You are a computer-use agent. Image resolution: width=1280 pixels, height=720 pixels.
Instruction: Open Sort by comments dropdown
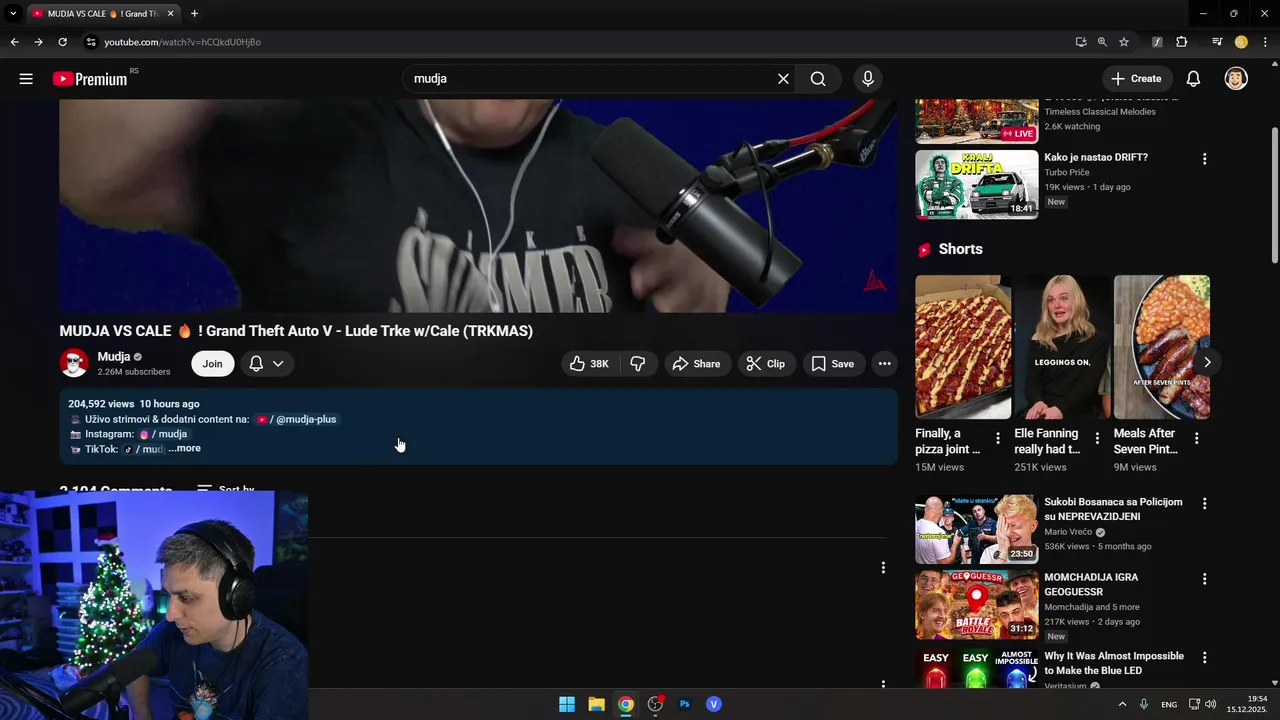coord(227,490)
